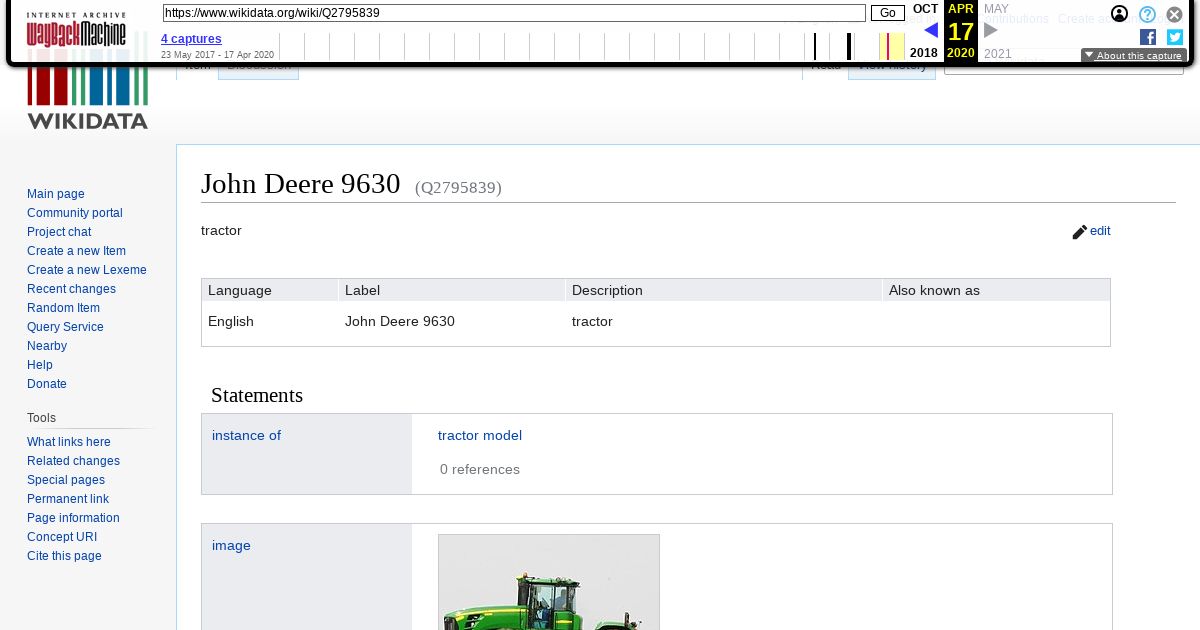
Task: Click the pencil edit icon
Action: [x=1079, y=232]
